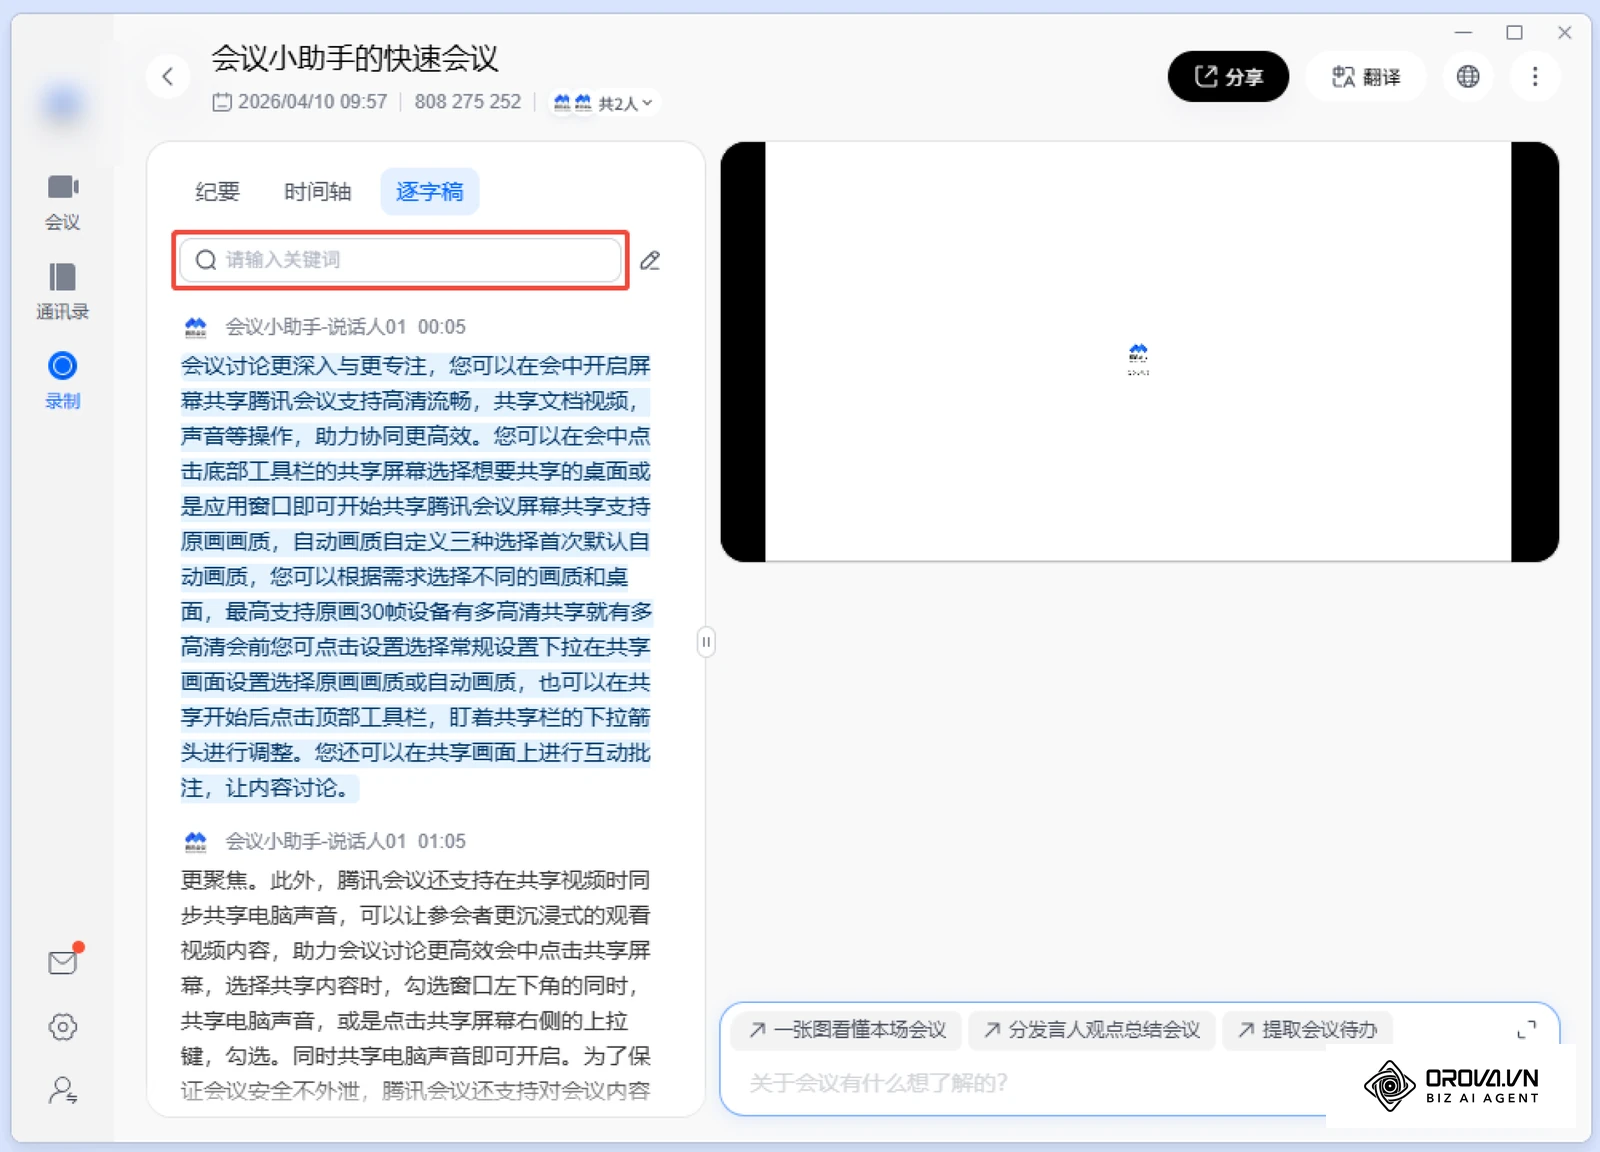1600x1152 pixels.
Task: Click the blurred profile avatar in the sidebar
Action: point(63,104)
